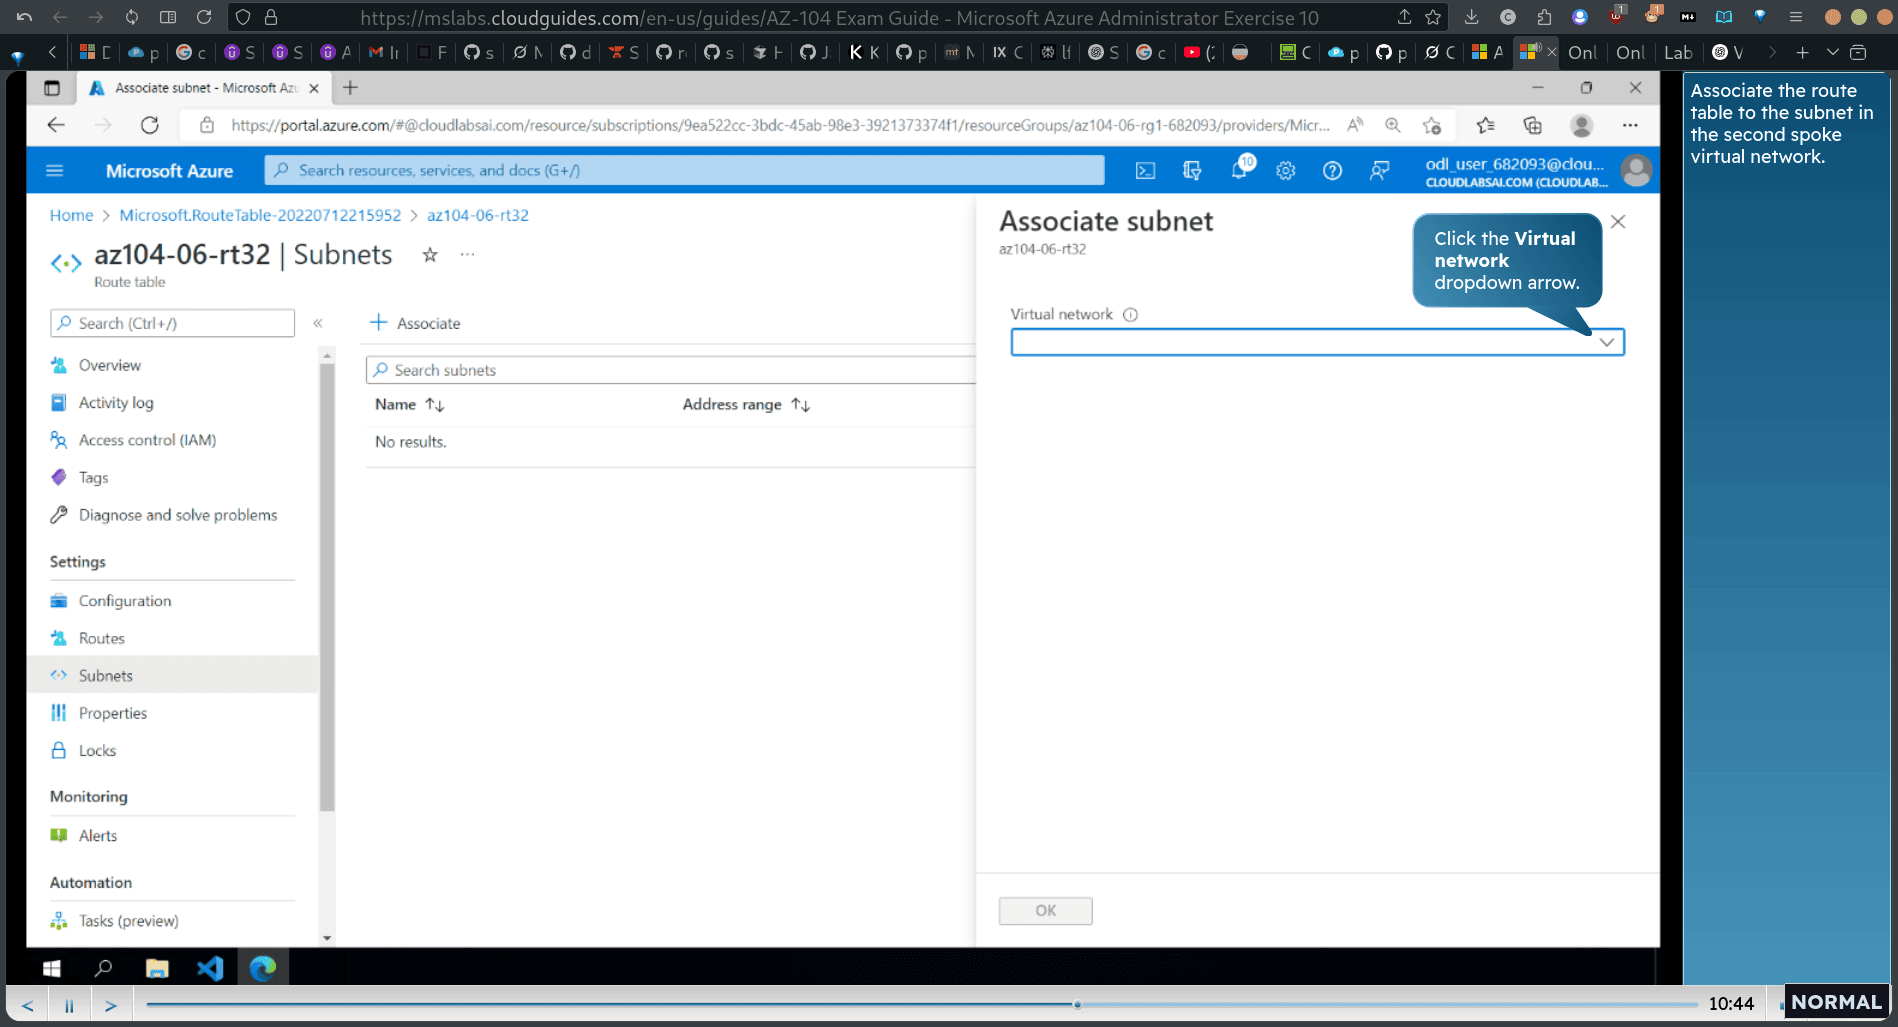1898x1027 pixels.
Task: Pause the guide playback
Action: tap(69, 1005)
